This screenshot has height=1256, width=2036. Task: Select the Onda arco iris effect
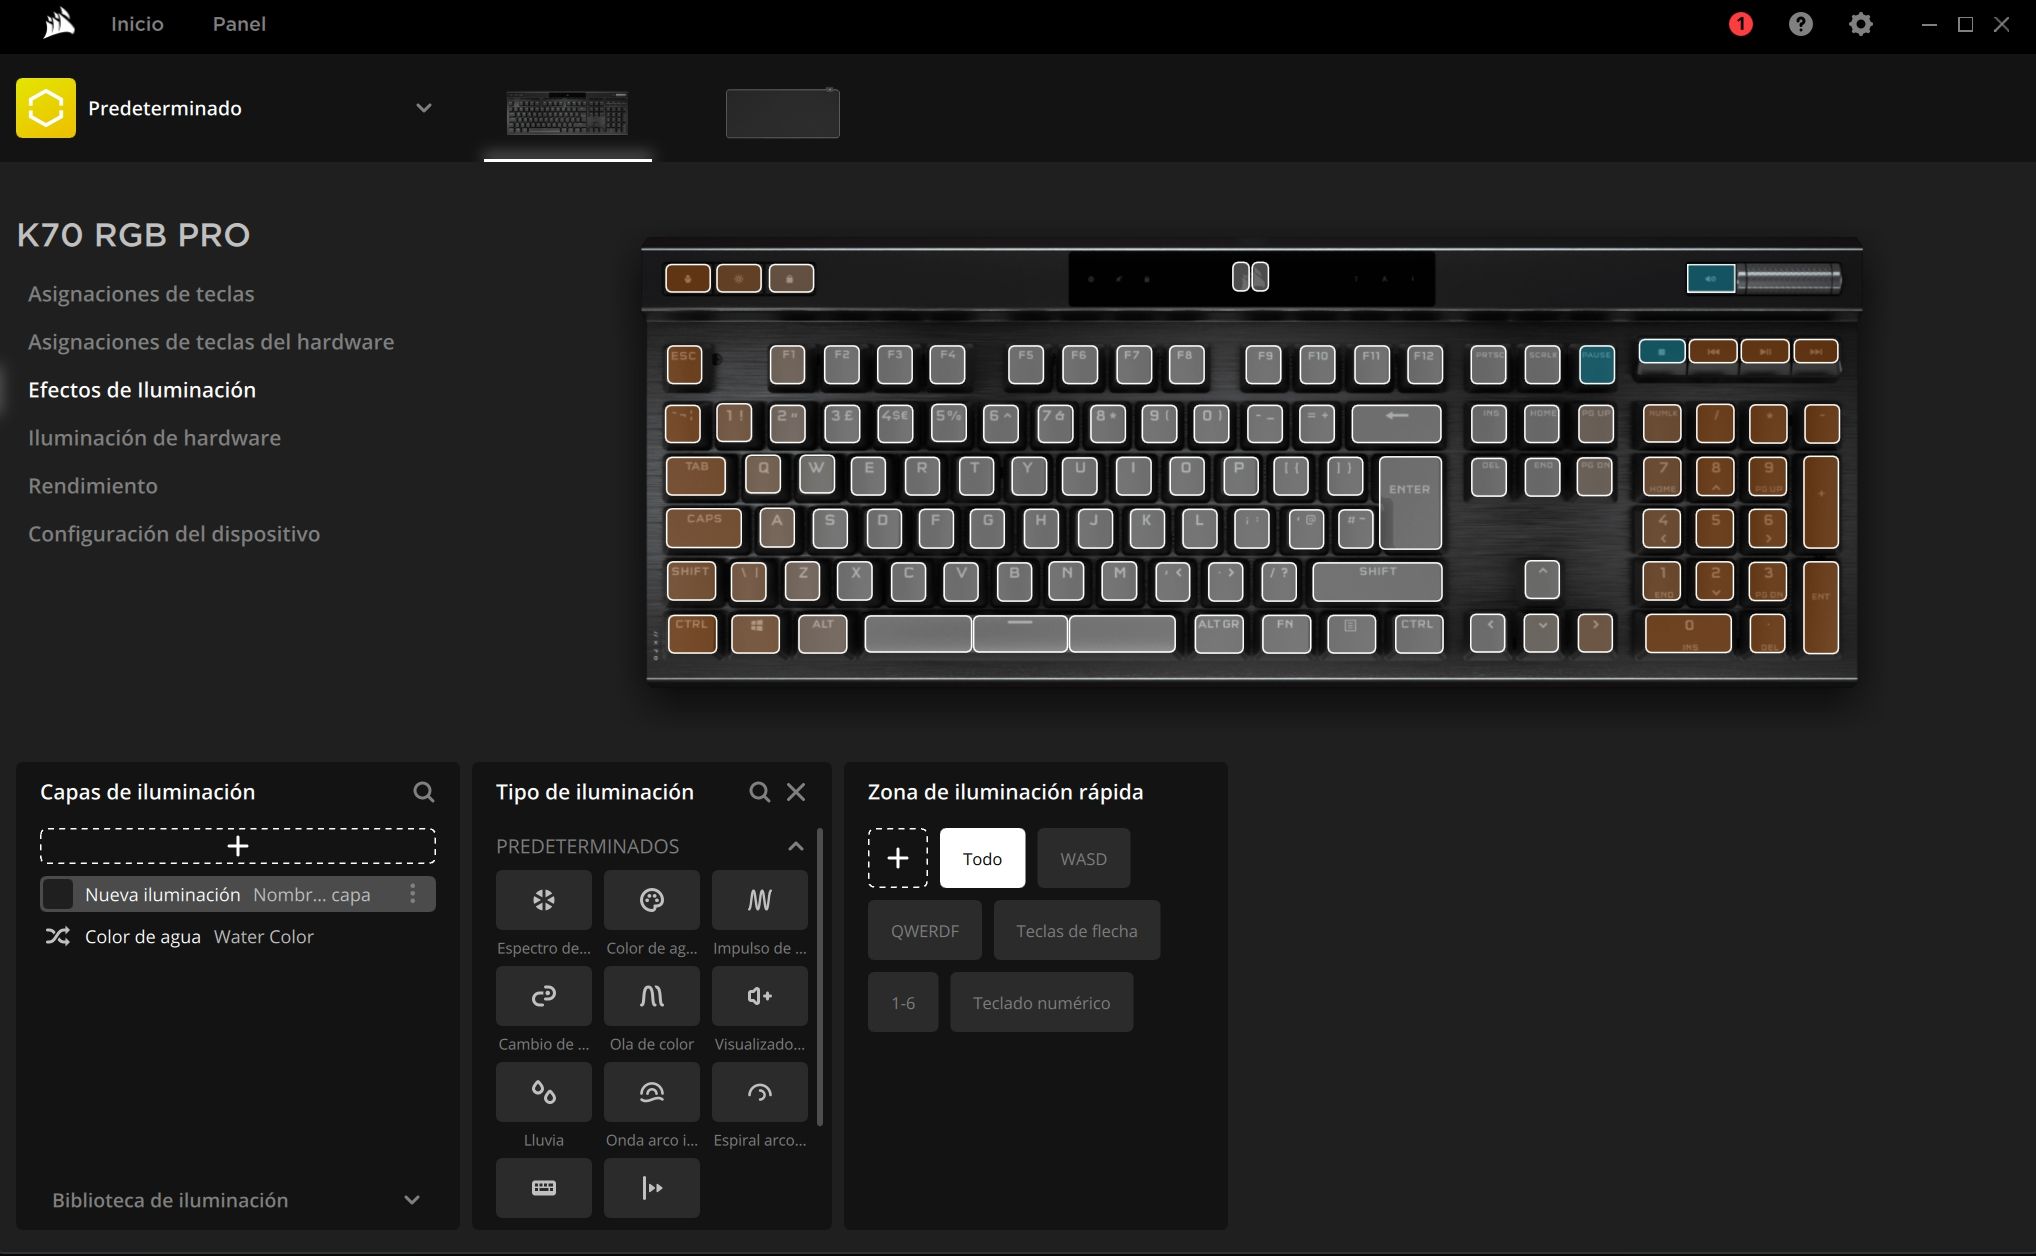652,1092
